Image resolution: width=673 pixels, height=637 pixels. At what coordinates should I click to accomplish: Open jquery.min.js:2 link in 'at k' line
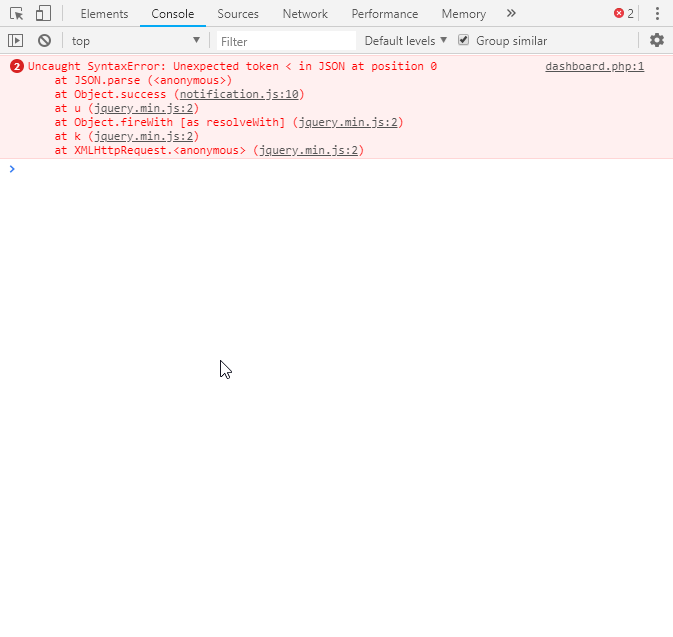pyautogui.click(x=143, y=136)
